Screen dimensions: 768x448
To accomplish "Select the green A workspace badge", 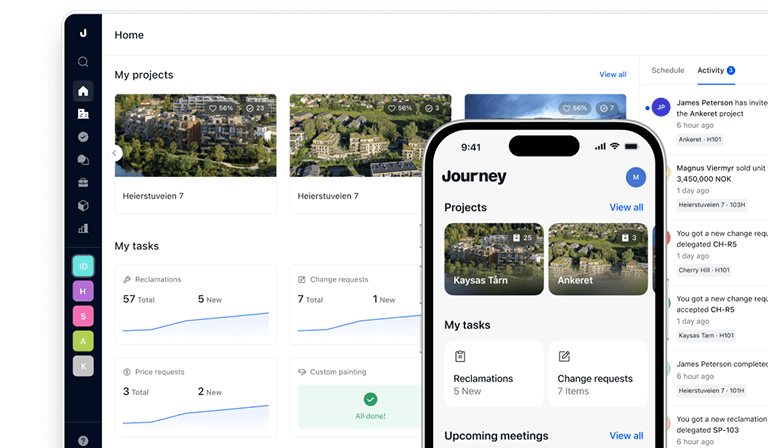I will tap(83, 341).
